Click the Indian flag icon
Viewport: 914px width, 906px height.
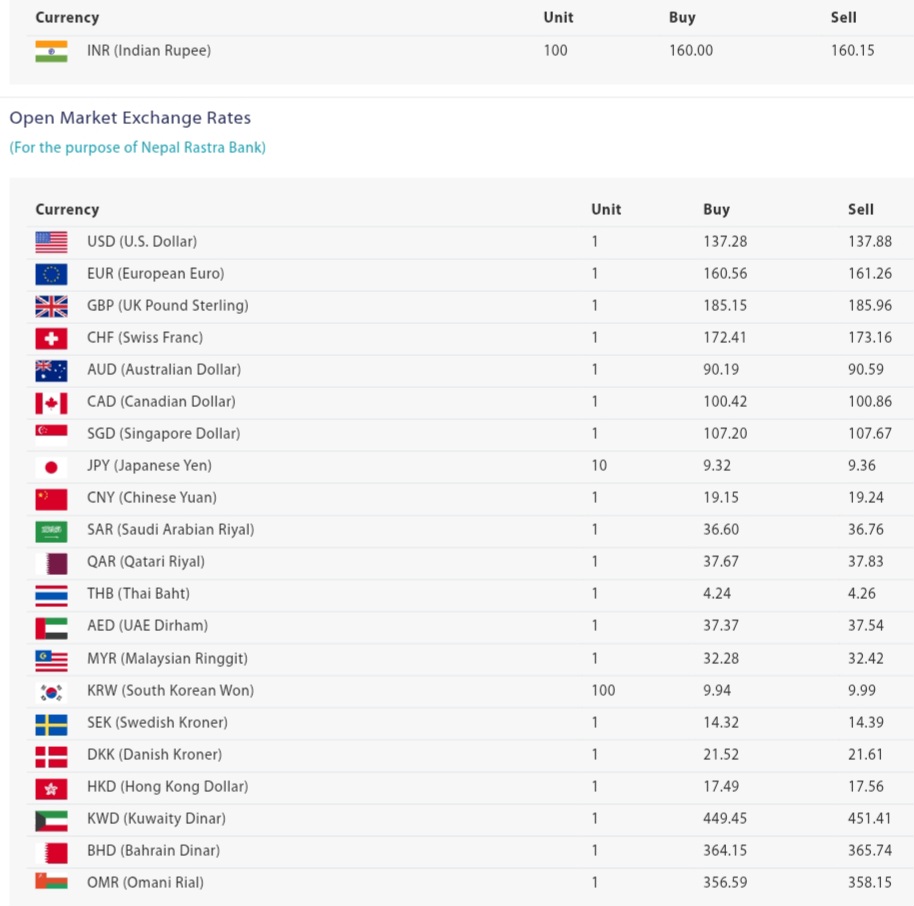[51, 51]
